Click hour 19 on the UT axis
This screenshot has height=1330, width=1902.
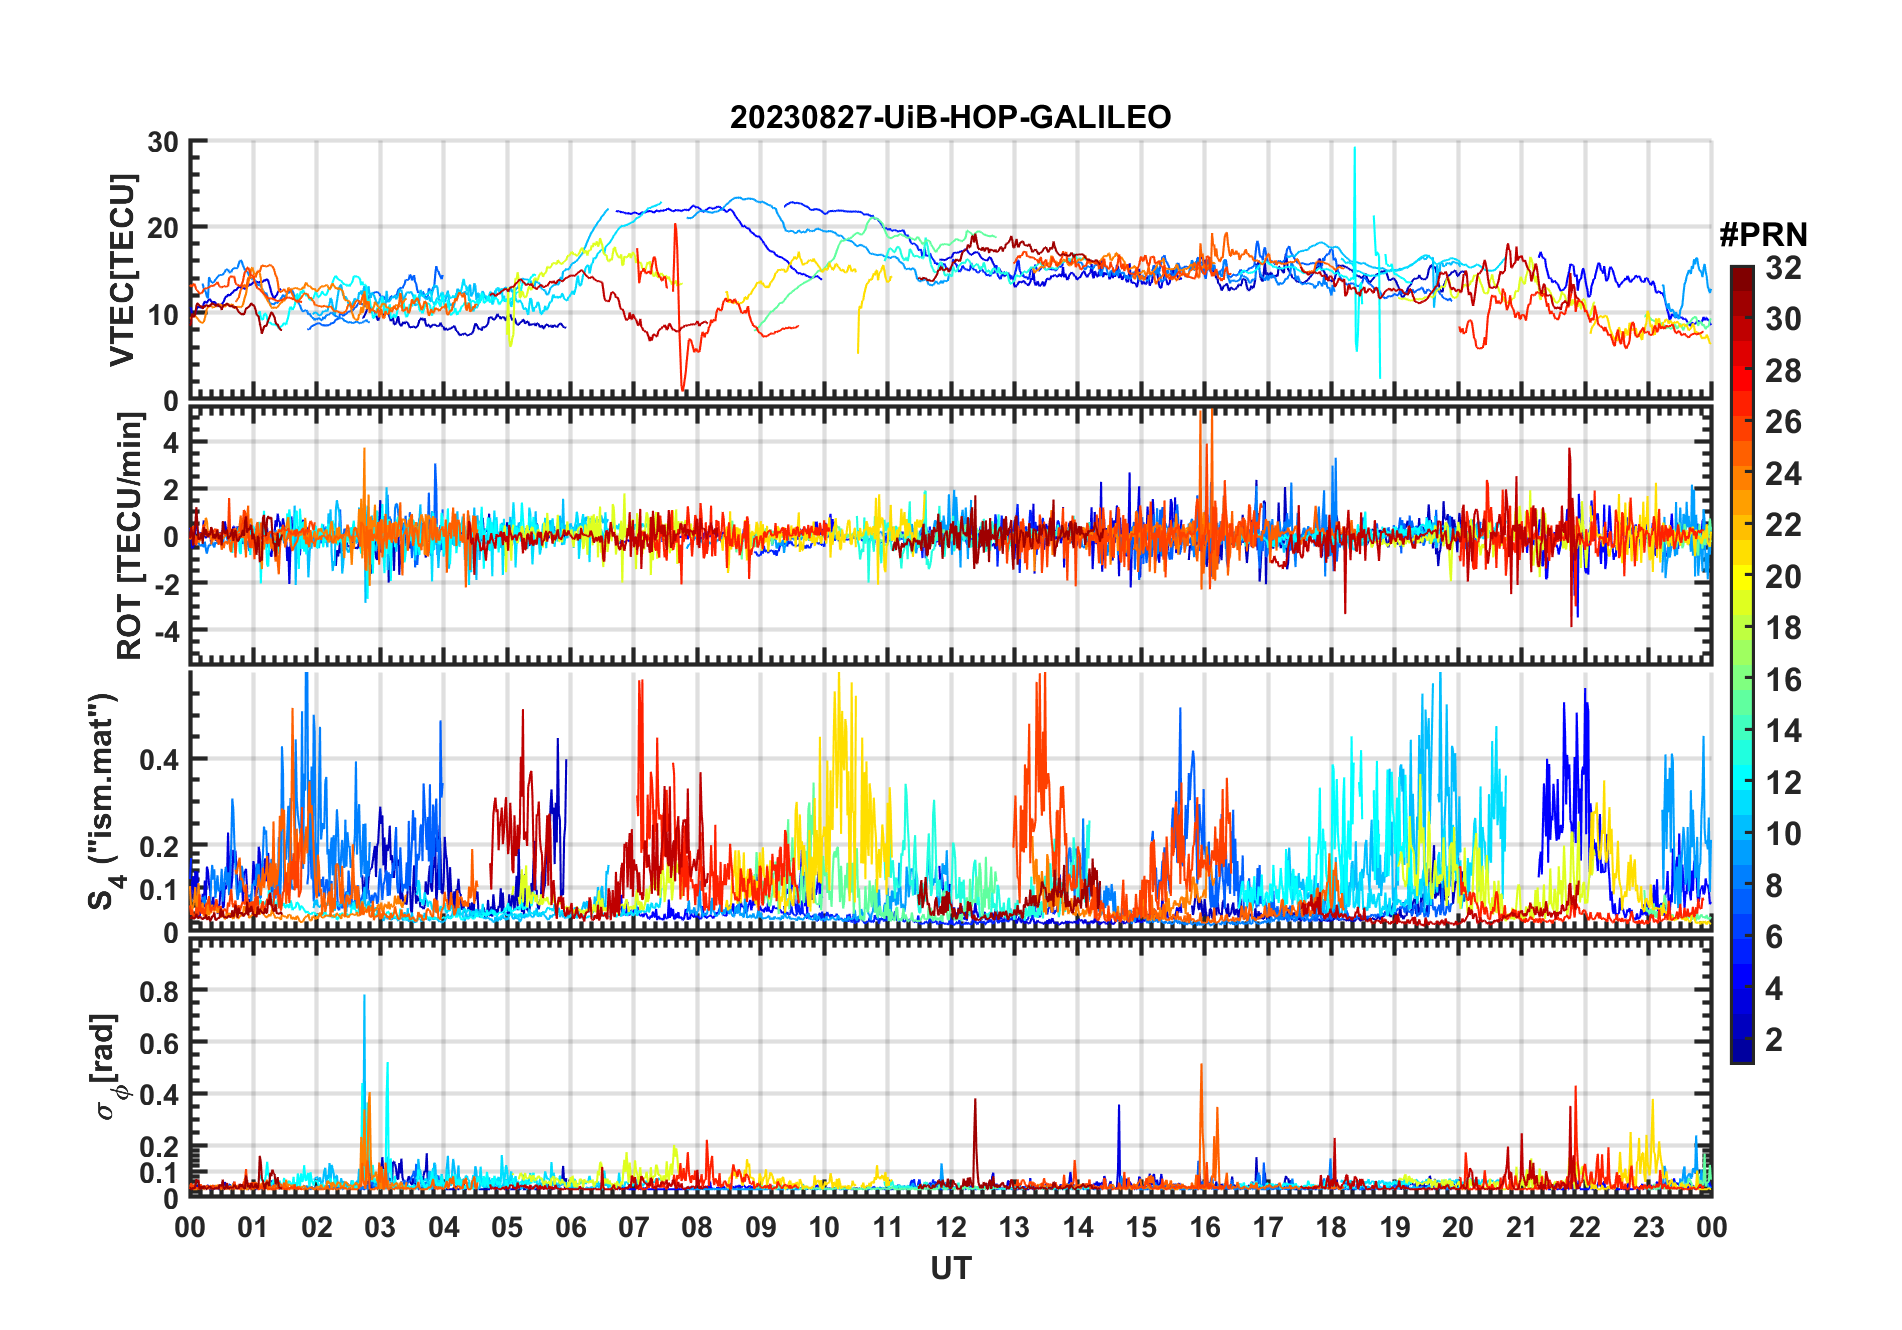tap(1395, 1227)
